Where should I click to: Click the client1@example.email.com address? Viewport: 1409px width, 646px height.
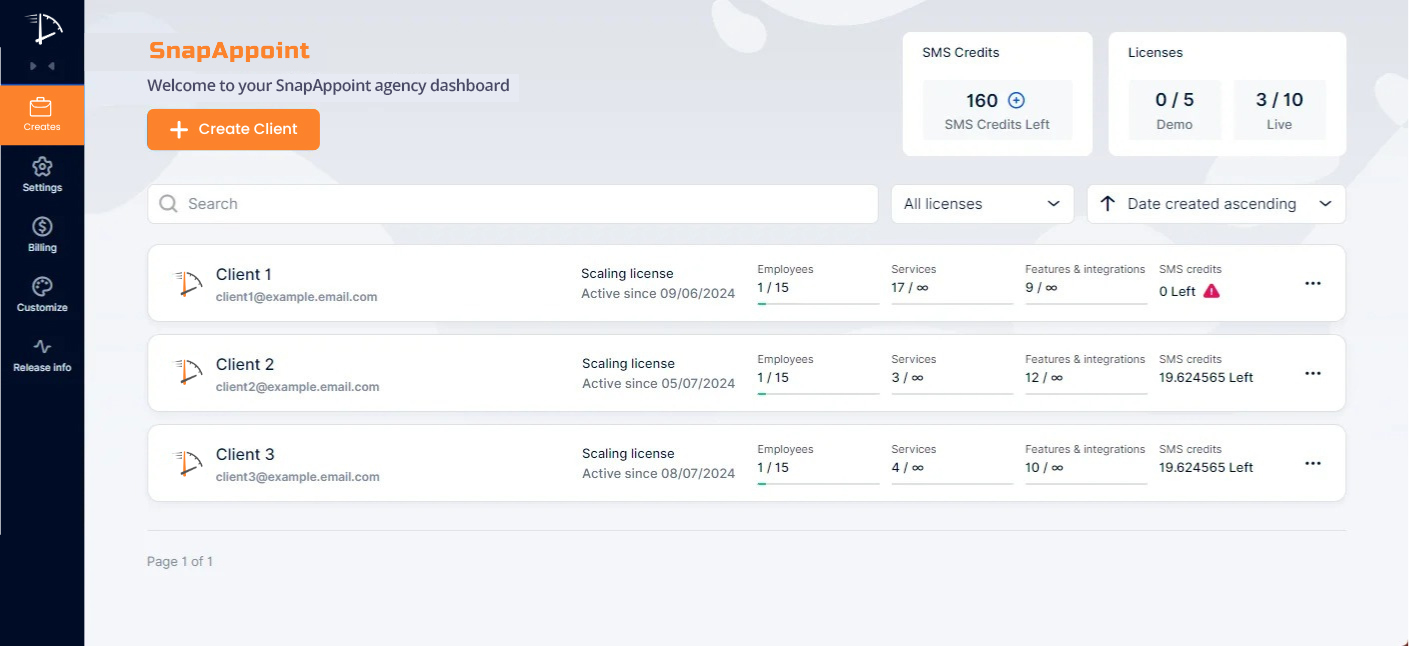pos(297,297)
